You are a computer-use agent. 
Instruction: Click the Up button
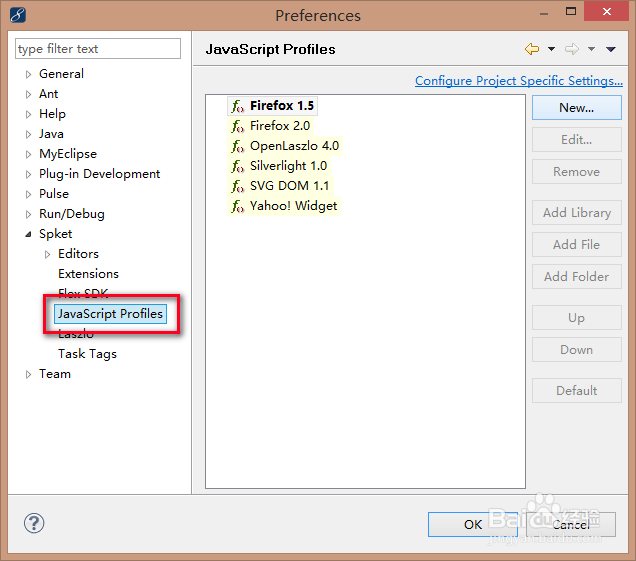(577, 318)
